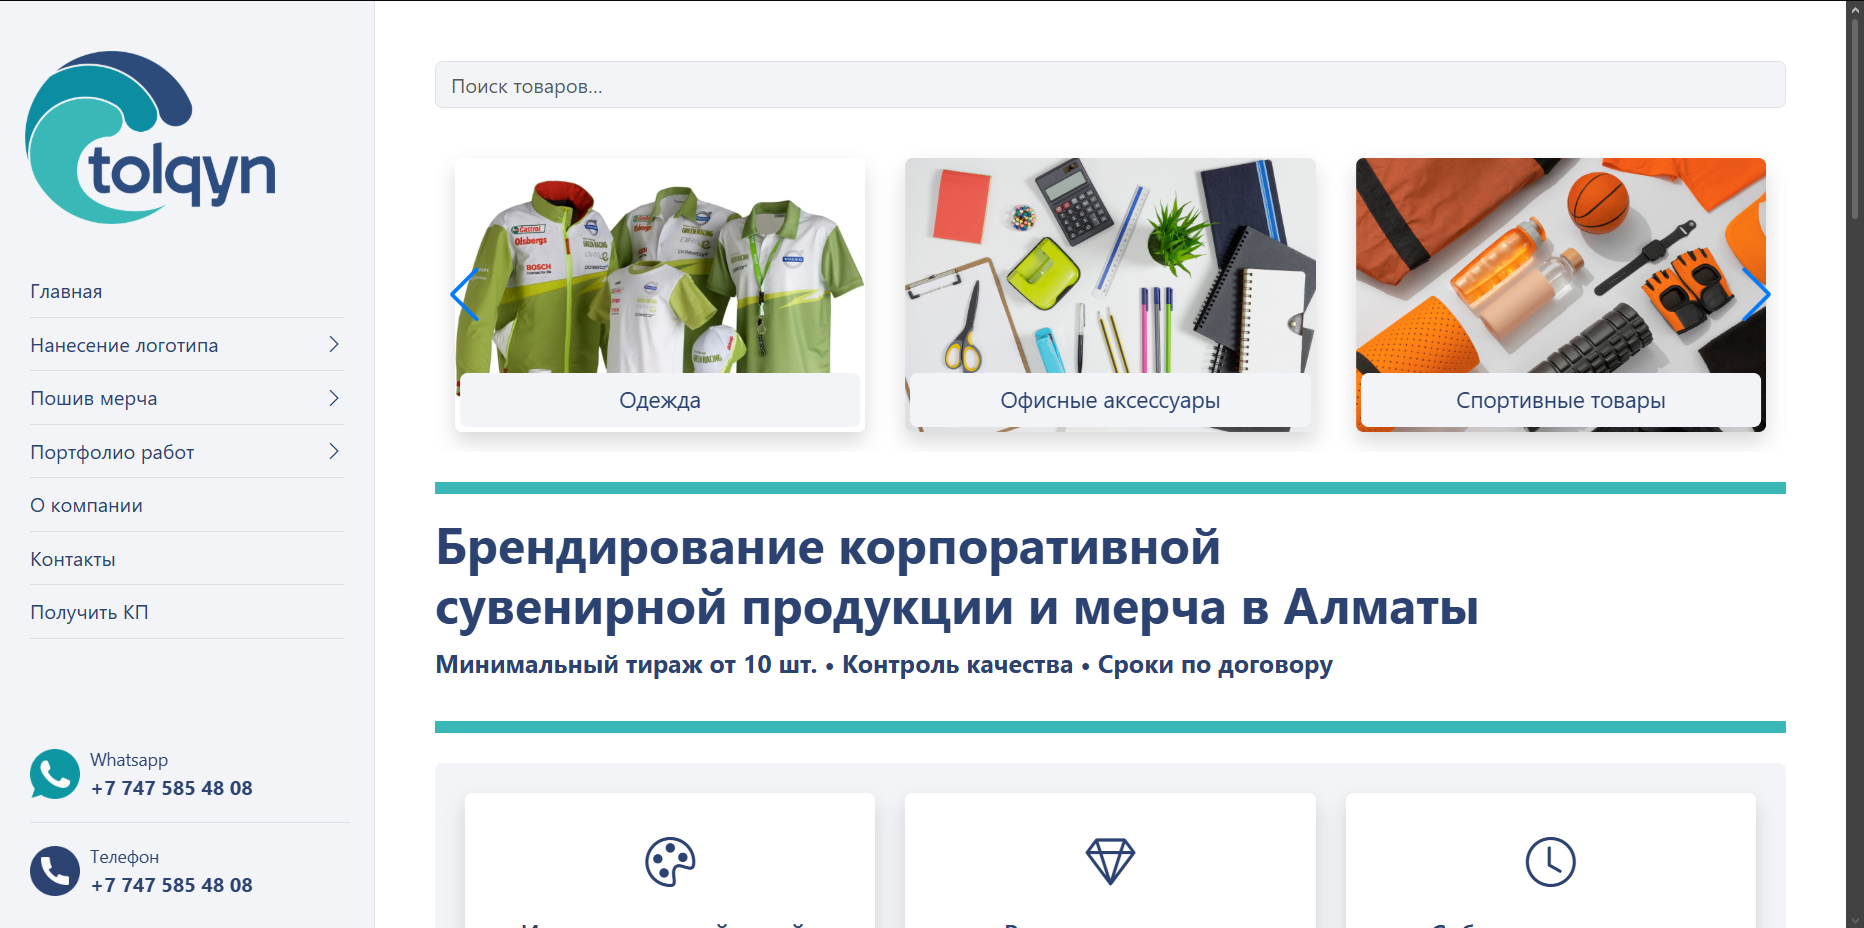
Task: Click Телефон number +7 747 585 48 08
Action: pos(172,885)
